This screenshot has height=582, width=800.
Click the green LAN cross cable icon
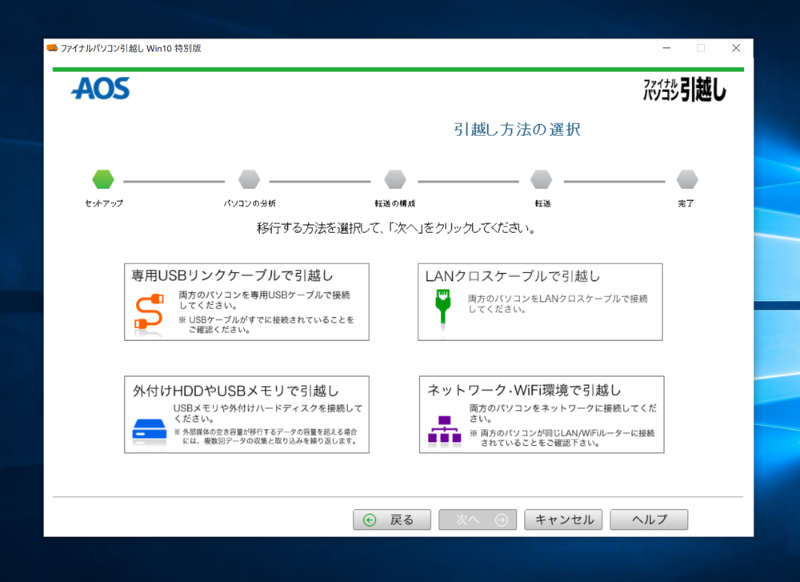pos(441,309)
